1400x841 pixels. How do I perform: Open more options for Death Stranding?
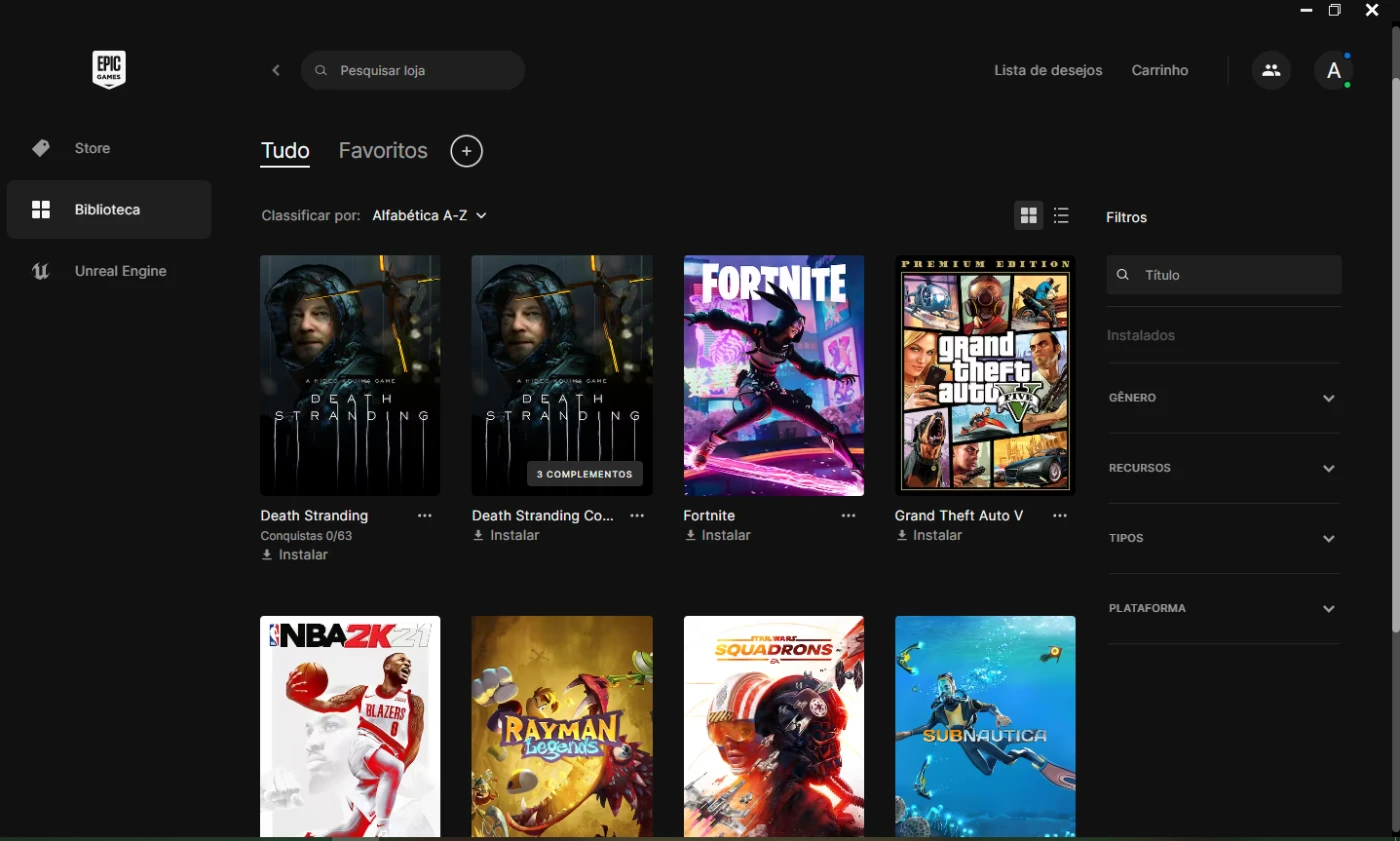click(x=425, y=516)
